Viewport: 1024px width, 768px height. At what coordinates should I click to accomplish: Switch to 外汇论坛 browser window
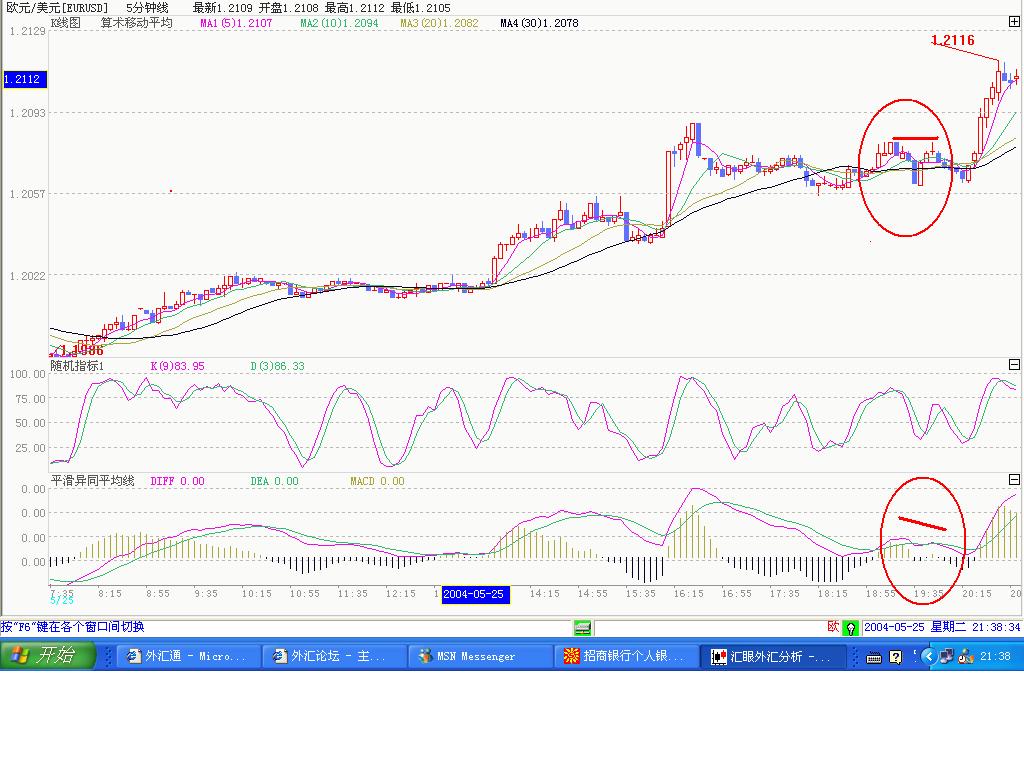pyautogui.click(x=333, y=656)
